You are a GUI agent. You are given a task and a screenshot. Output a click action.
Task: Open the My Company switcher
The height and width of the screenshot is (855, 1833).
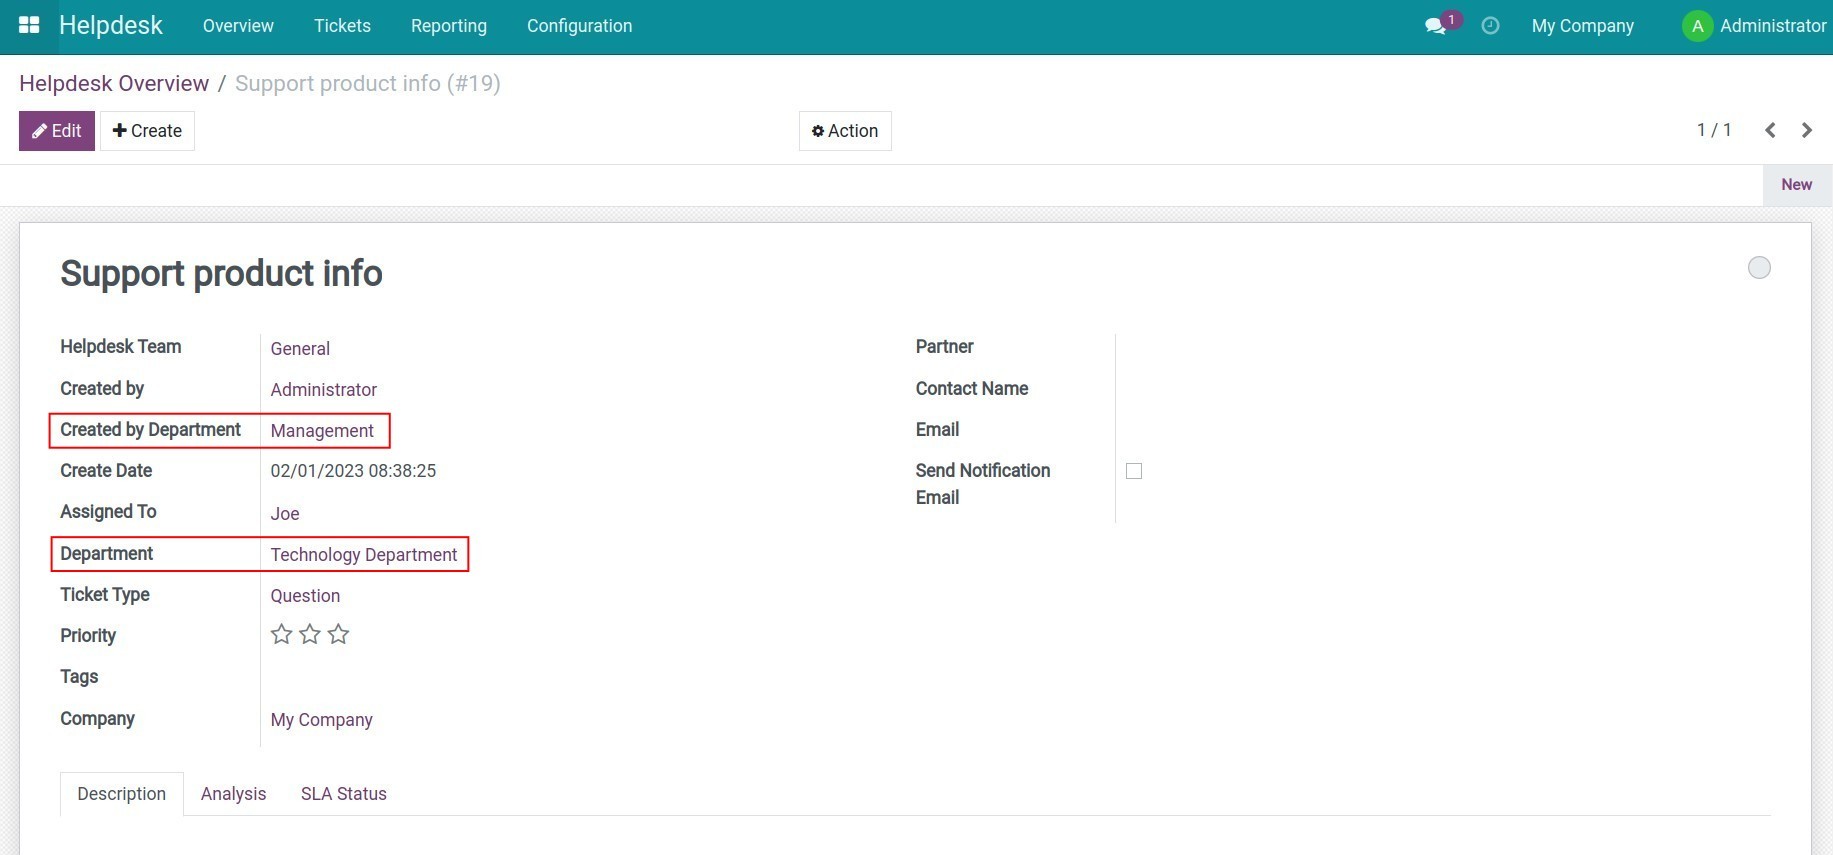(x=1582, y=26)
